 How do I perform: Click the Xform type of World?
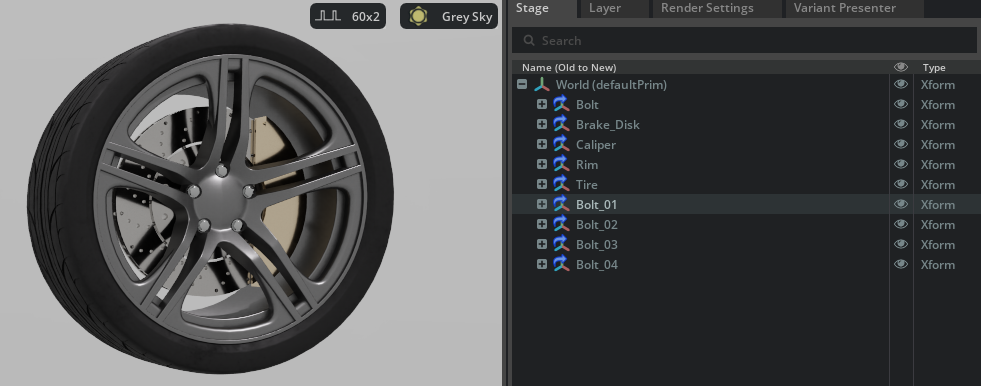tap(937, 84)
